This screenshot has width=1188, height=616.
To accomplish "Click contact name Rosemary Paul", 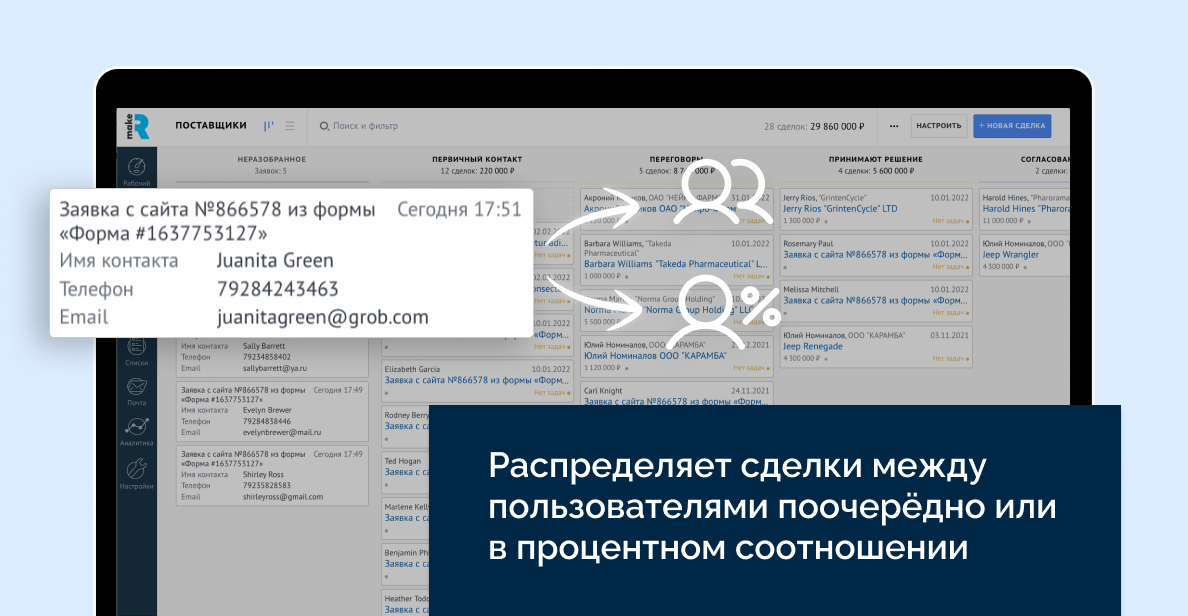I will point(808,243).
